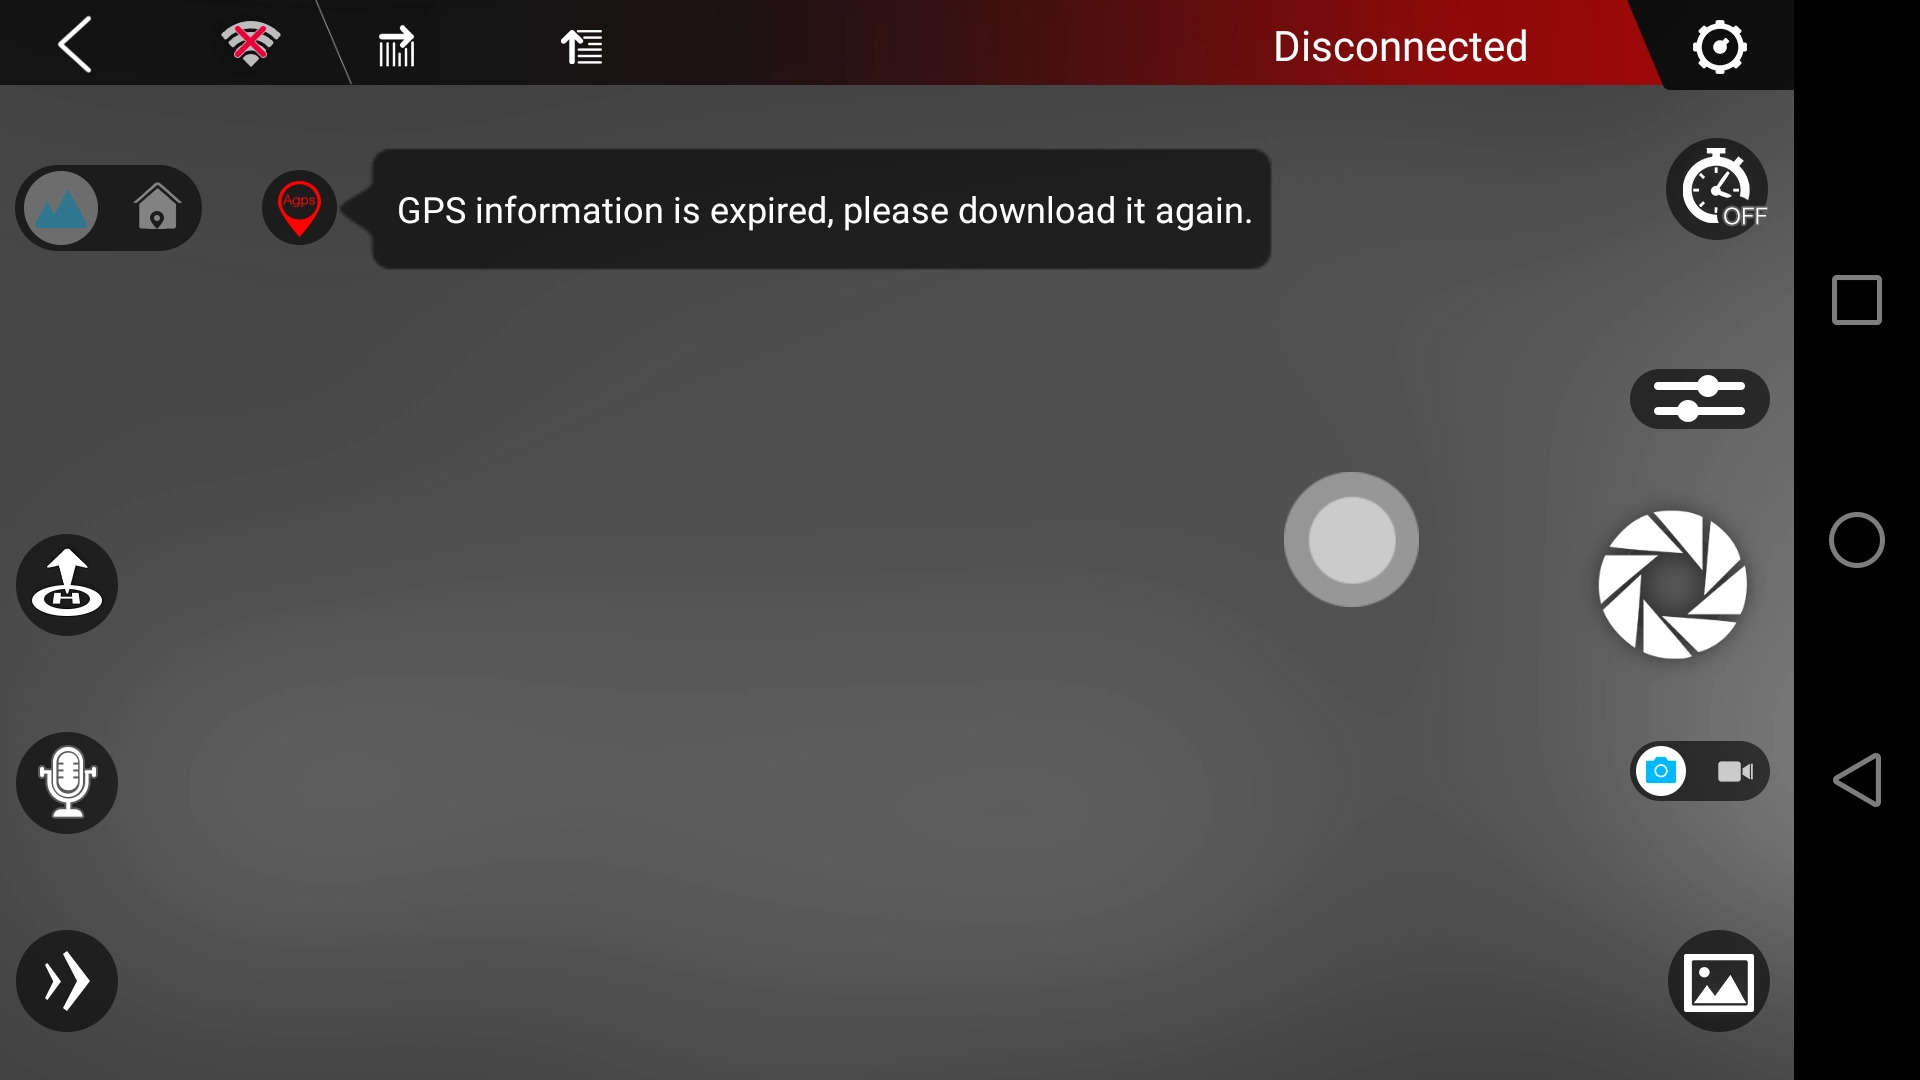The image size is (1920, 1080).
Task: Touch the virtual joystick control knob
Action: point(1351,540)
